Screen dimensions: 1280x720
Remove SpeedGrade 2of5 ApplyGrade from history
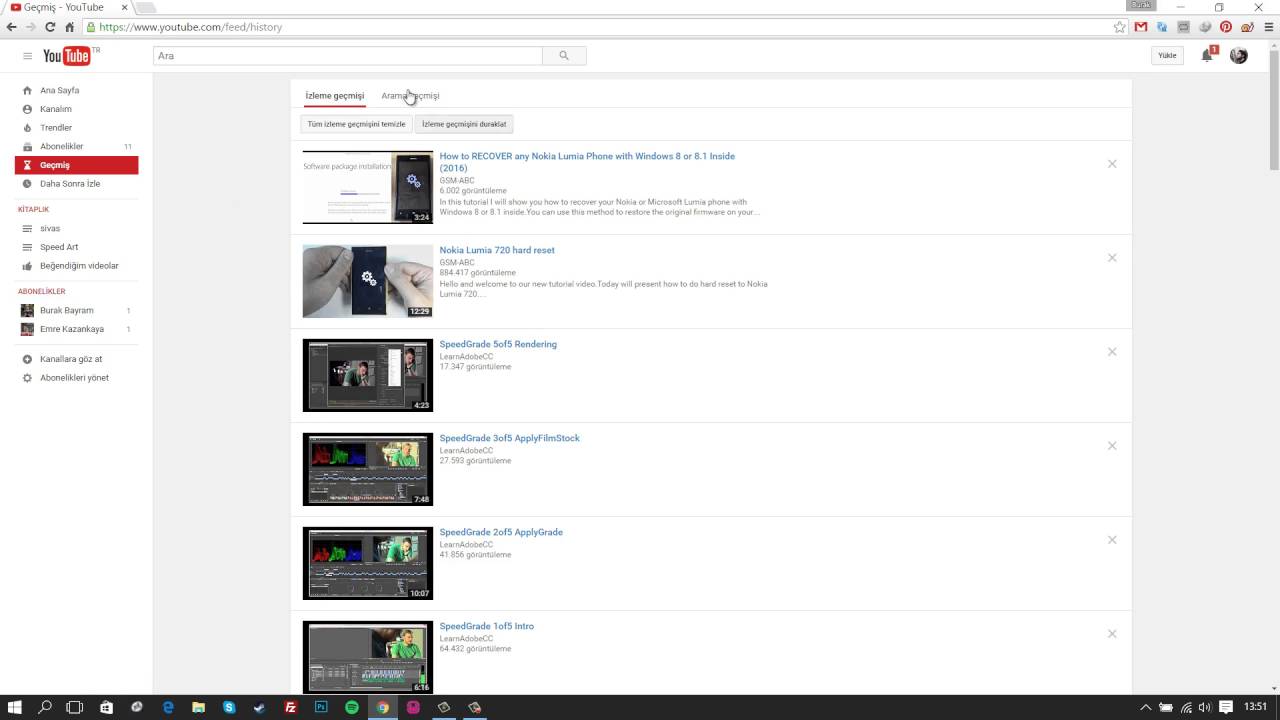point(1112,540)
